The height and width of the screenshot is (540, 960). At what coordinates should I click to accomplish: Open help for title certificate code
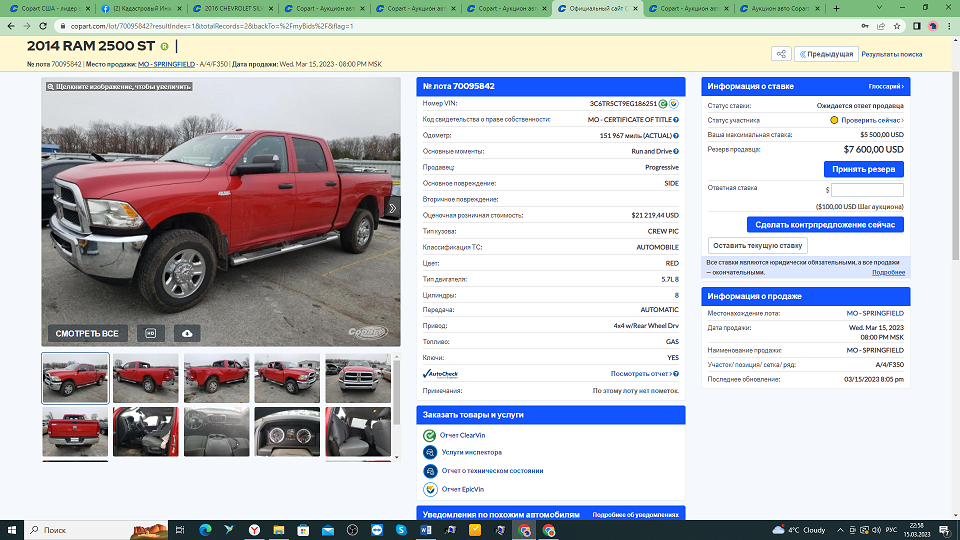(676, 119)
